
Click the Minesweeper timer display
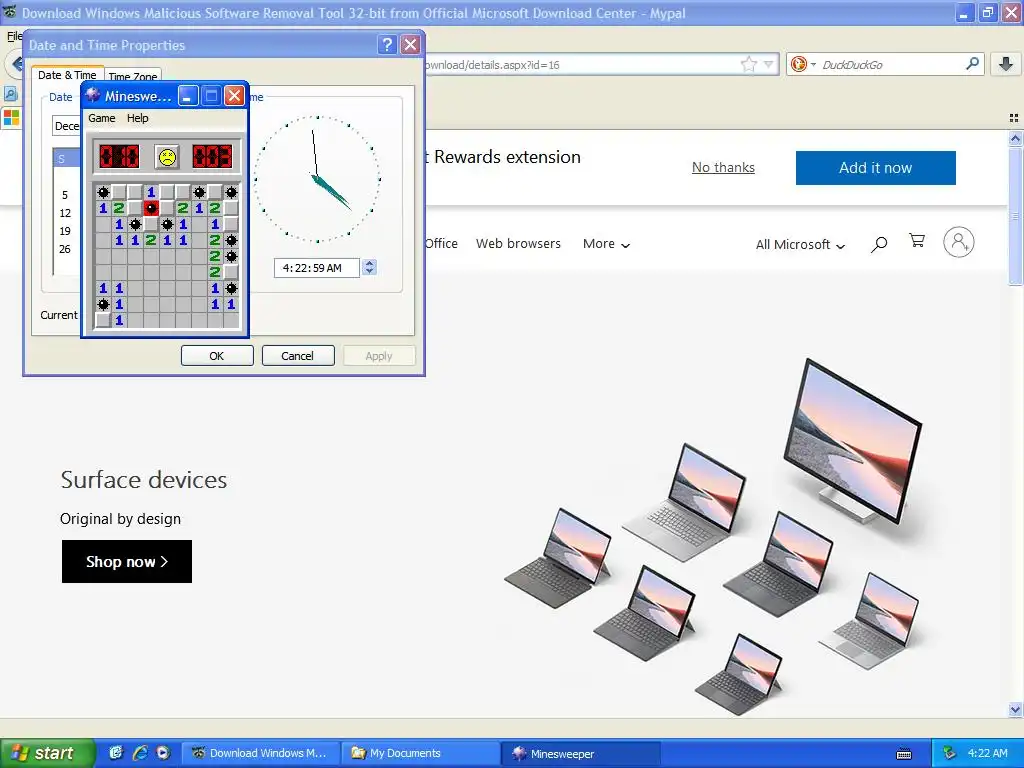coord(212,157)
